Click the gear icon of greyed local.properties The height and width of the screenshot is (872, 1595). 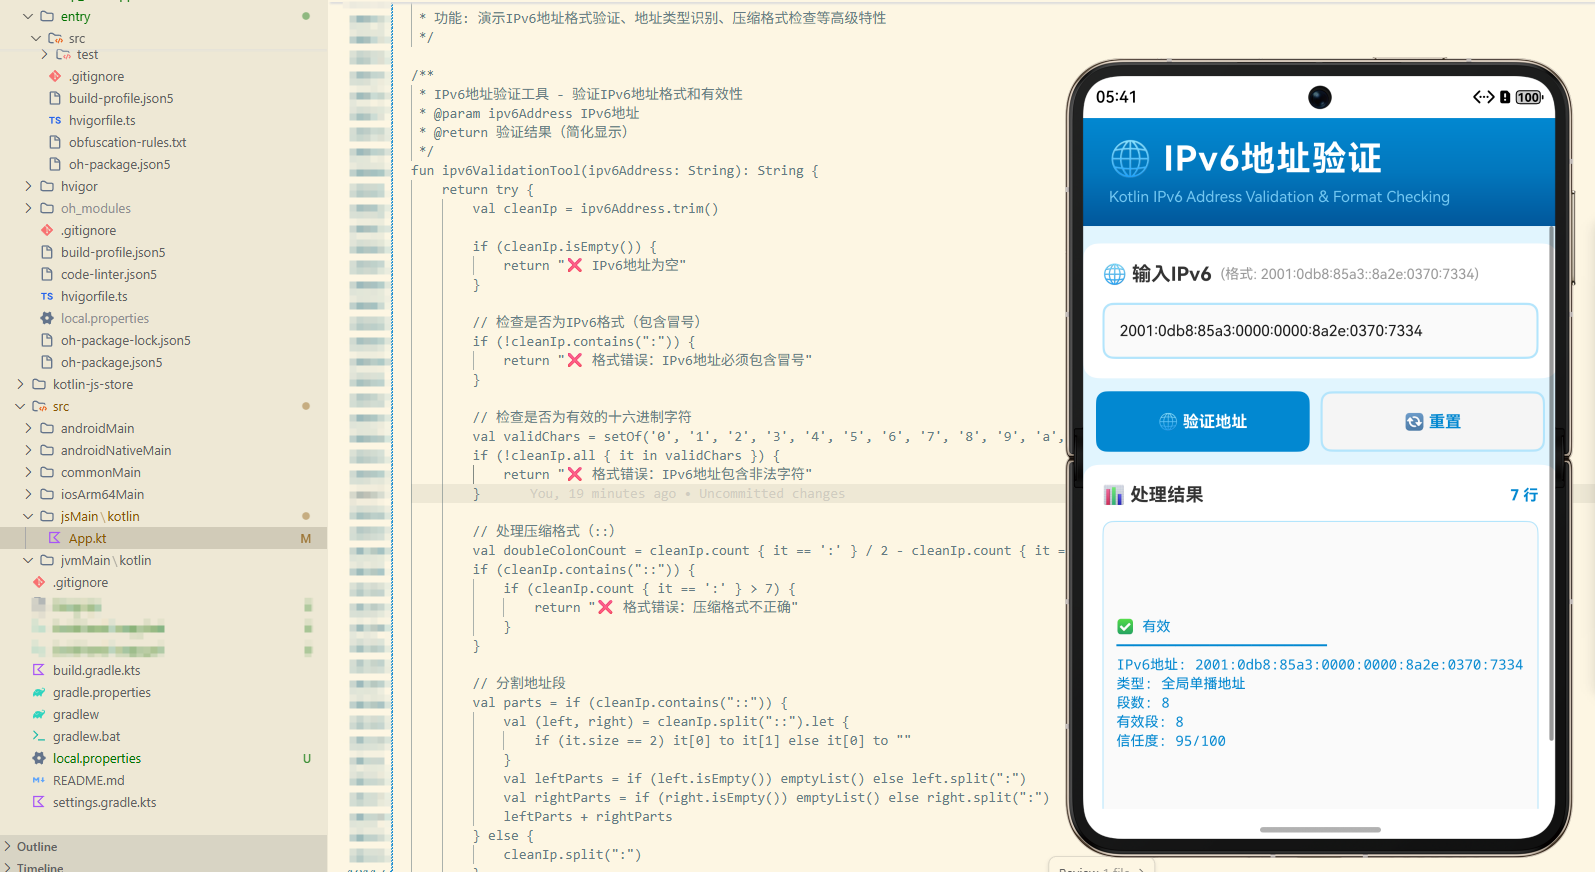coord(47,318)
